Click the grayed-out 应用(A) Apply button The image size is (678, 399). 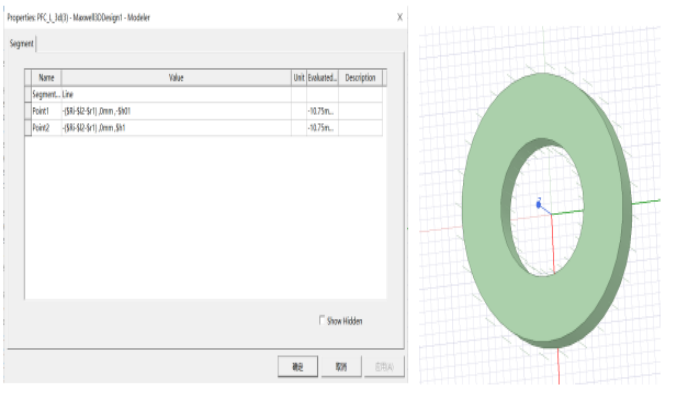[x=384, y=367]
